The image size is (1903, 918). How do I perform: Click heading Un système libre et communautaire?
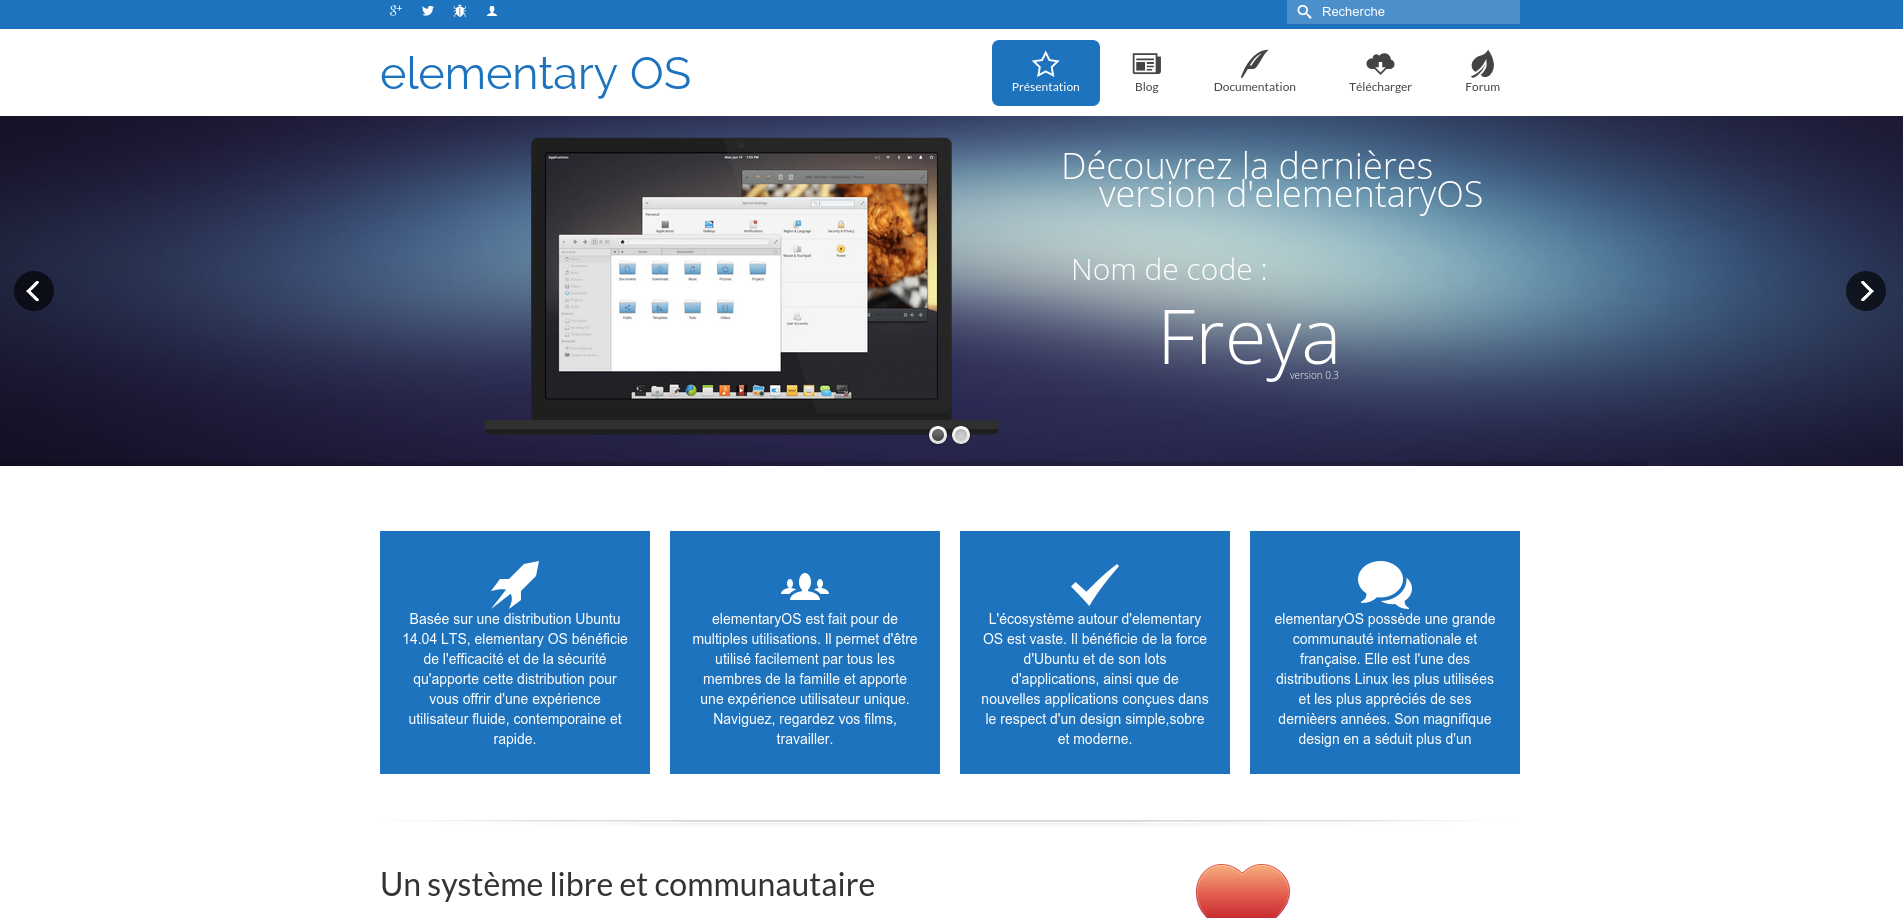[x=627, y=885]
